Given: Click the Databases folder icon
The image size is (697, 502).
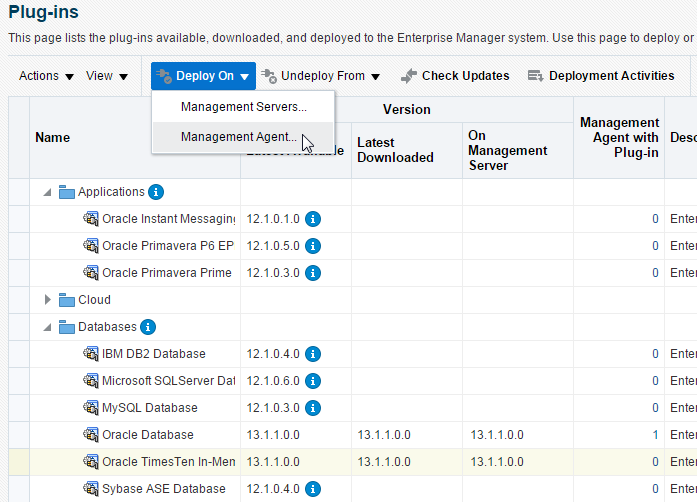Looking at the screenshot, I should click(67, 327).
